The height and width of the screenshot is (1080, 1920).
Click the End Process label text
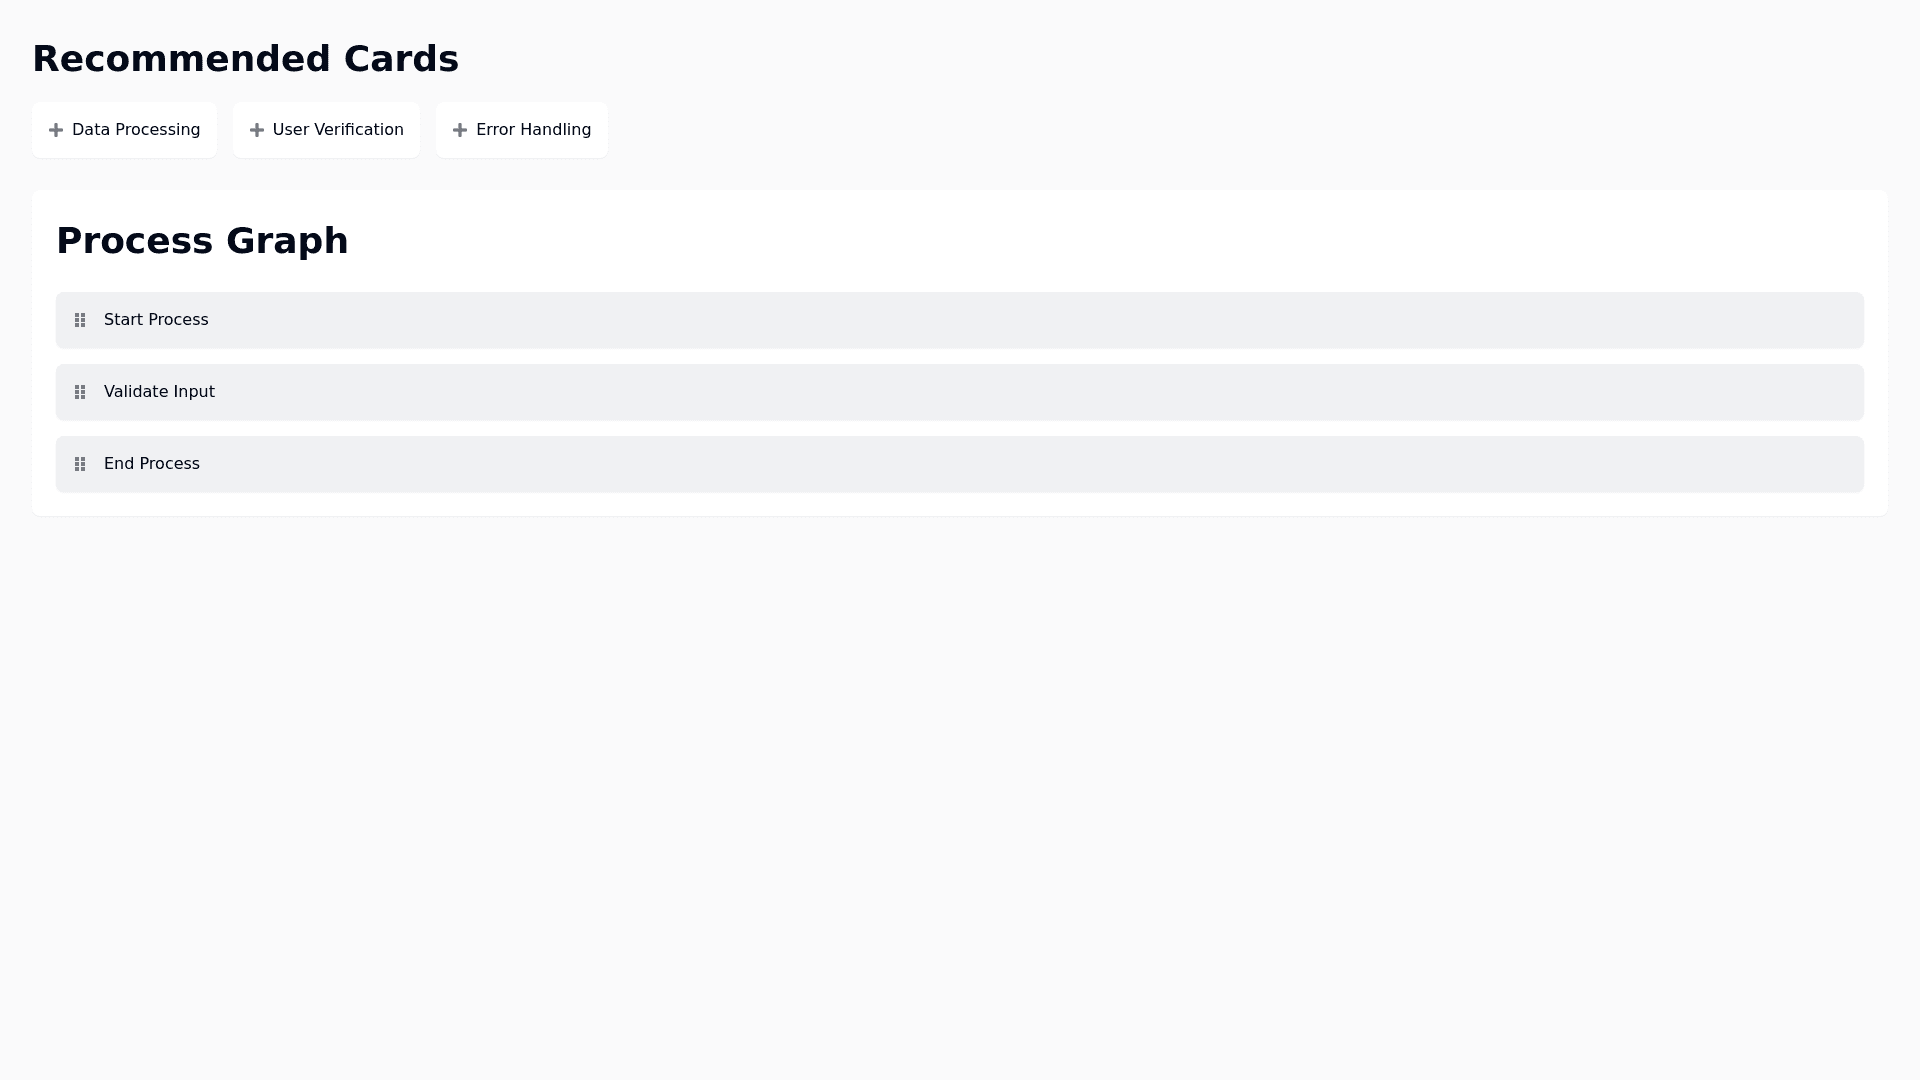coord(152,464)
